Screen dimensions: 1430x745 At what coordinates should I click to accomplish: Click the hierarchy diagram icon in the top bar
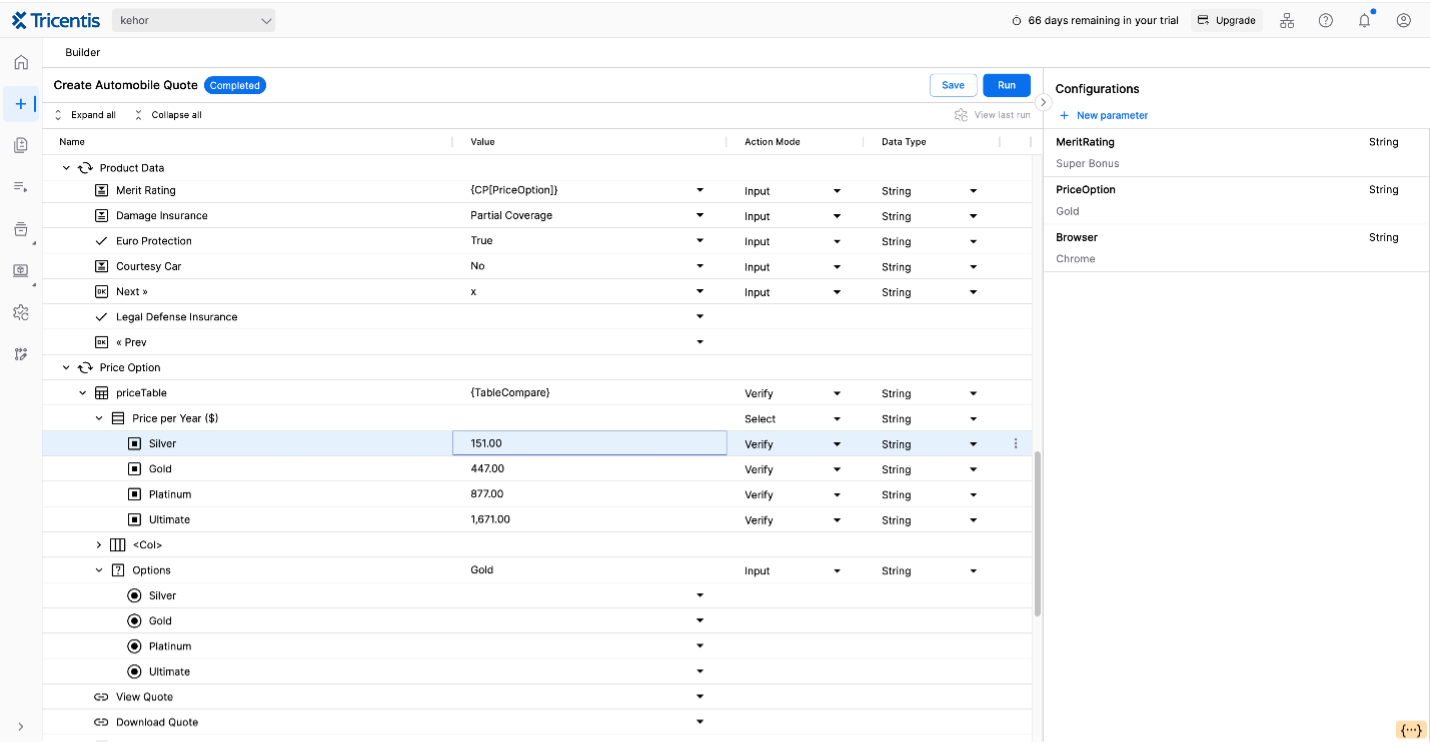point(1287,20)
